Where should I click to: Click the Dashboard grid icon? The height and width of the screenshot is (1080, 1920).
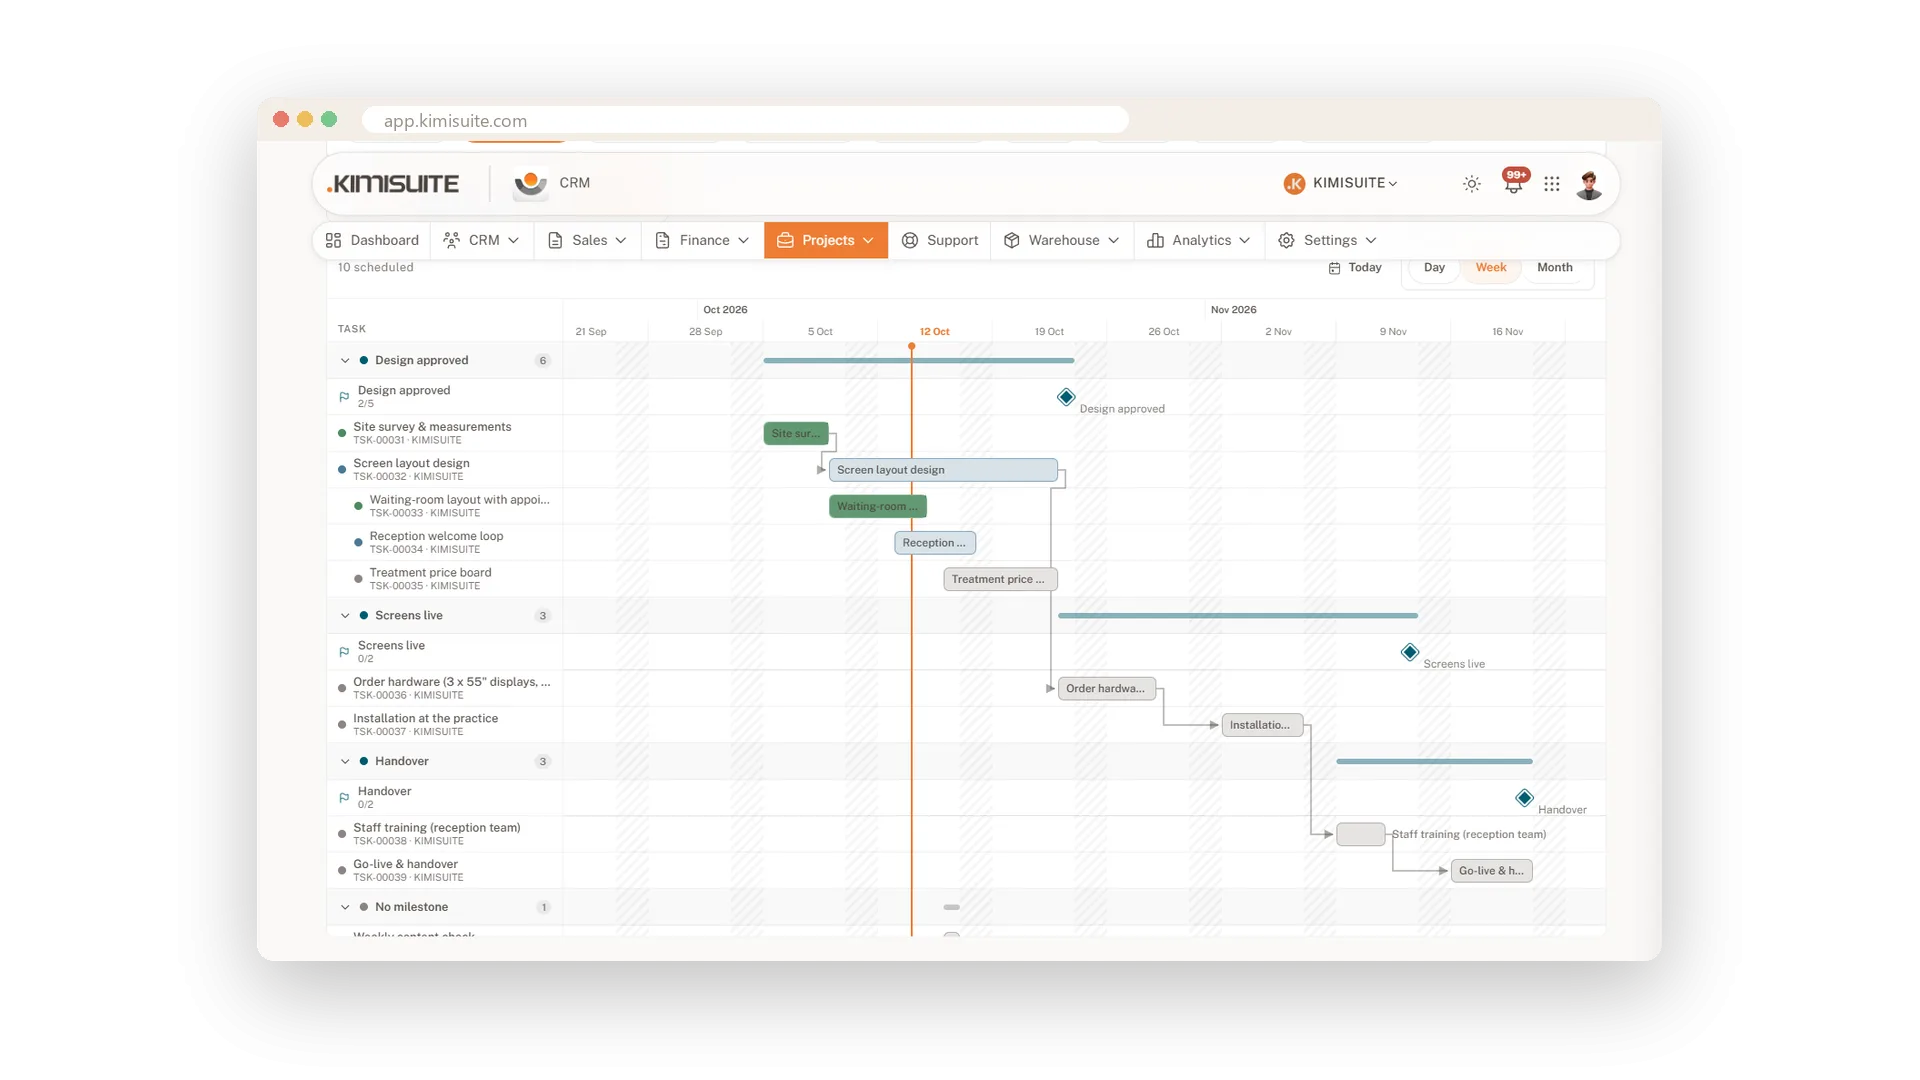[x=334, y=240]
